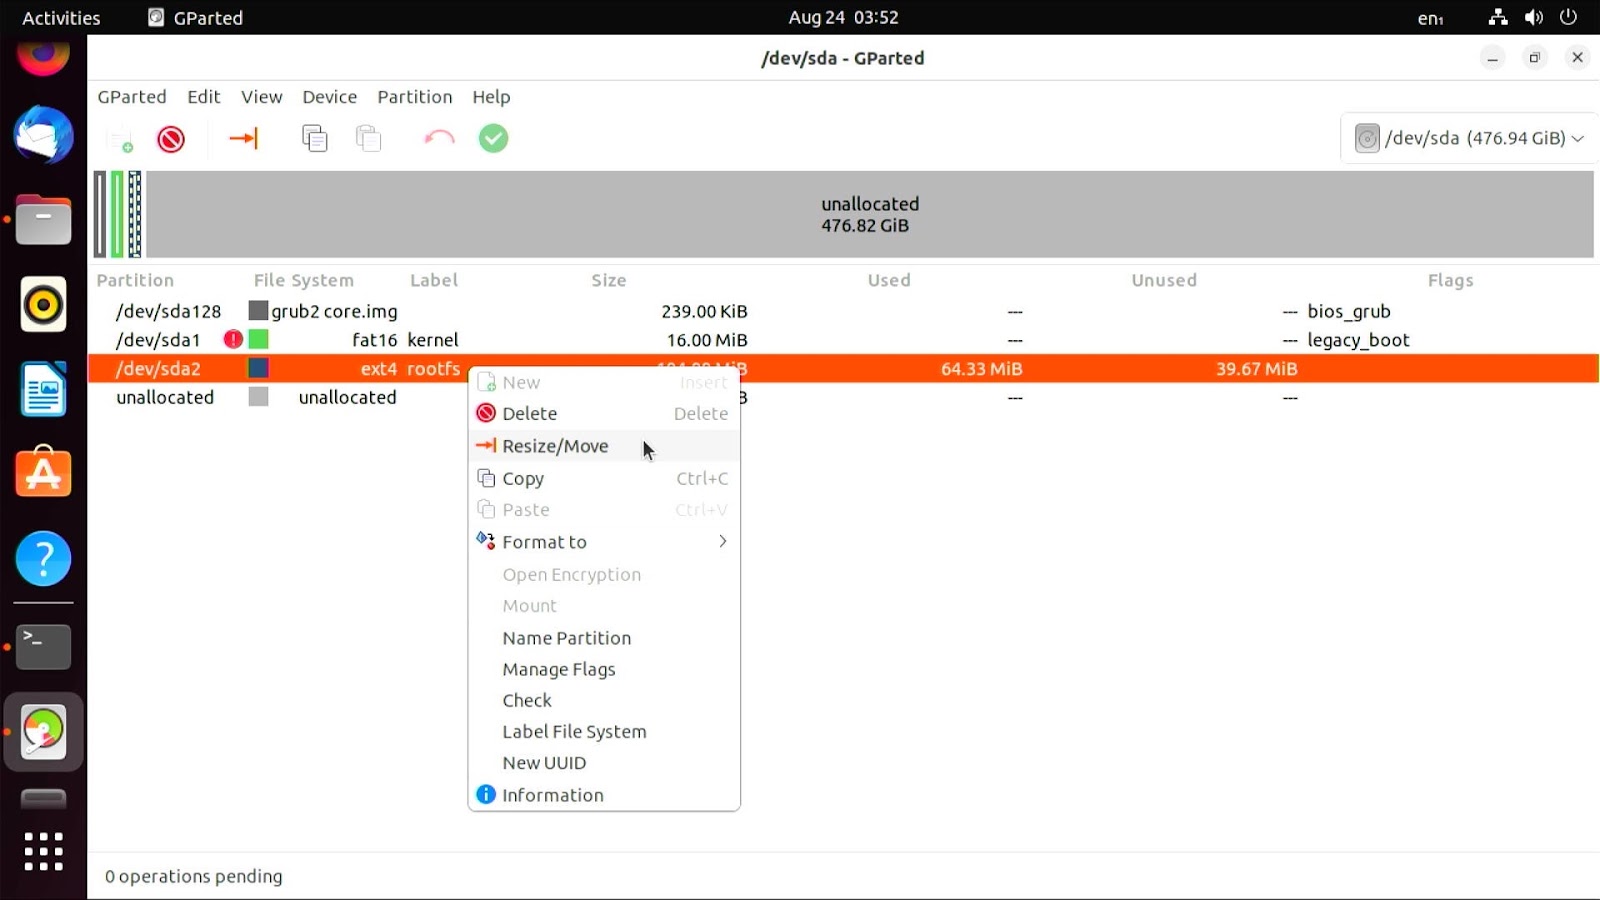Viewport: 1600px width, 900px height.
Task: Click the Resize/Move toolbar icon
Action: point(244,138)
